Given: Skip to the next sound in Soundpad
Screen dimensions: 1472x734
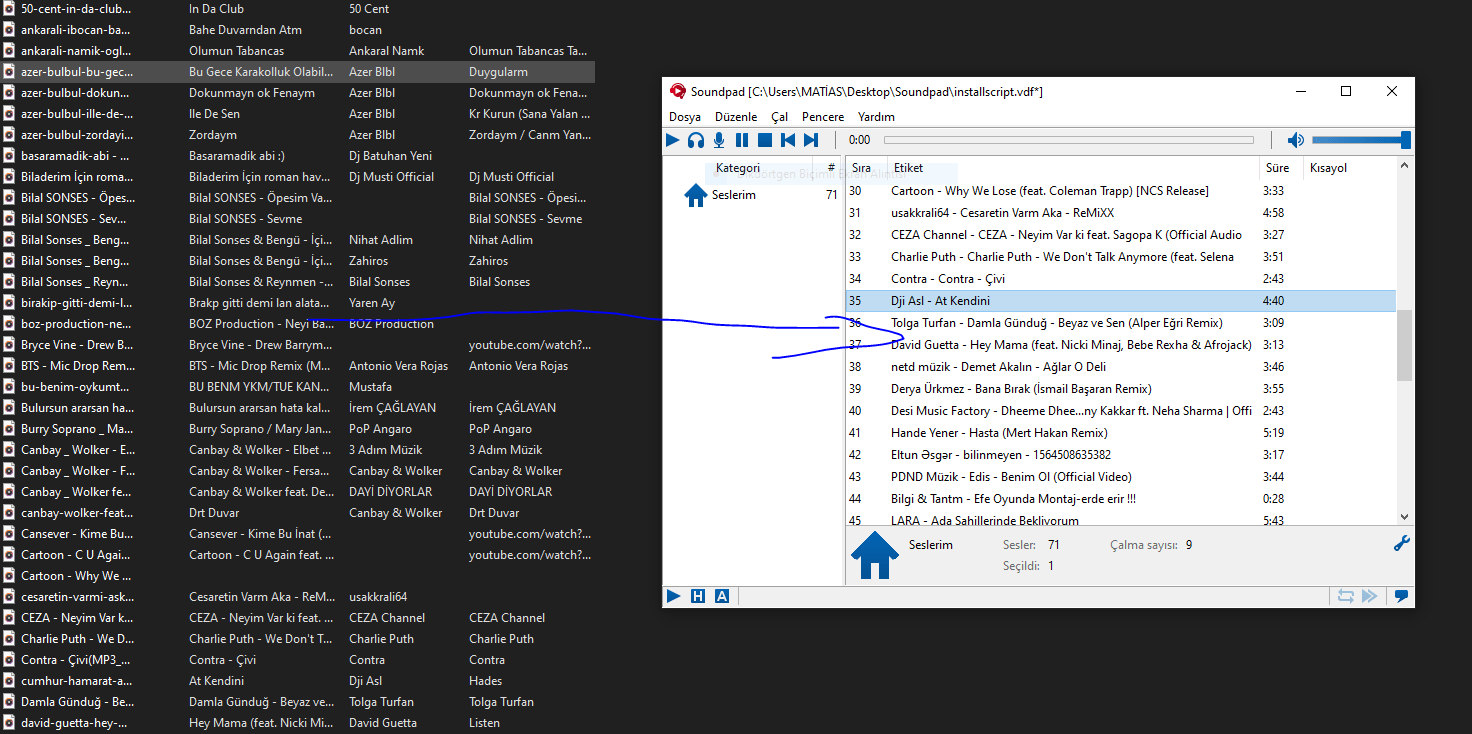Looking at the screenshot, I should point(811,141).
